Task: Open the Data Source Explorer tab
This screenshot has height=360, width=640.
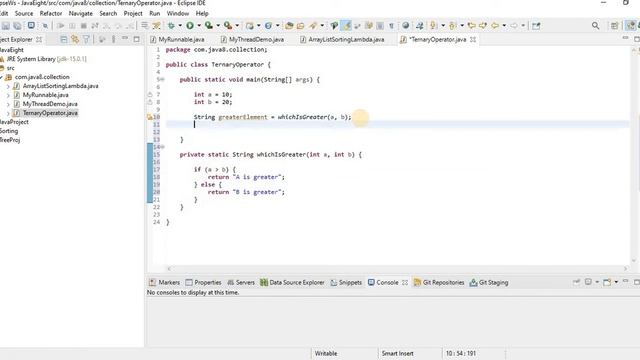Action: click(292, 282)
